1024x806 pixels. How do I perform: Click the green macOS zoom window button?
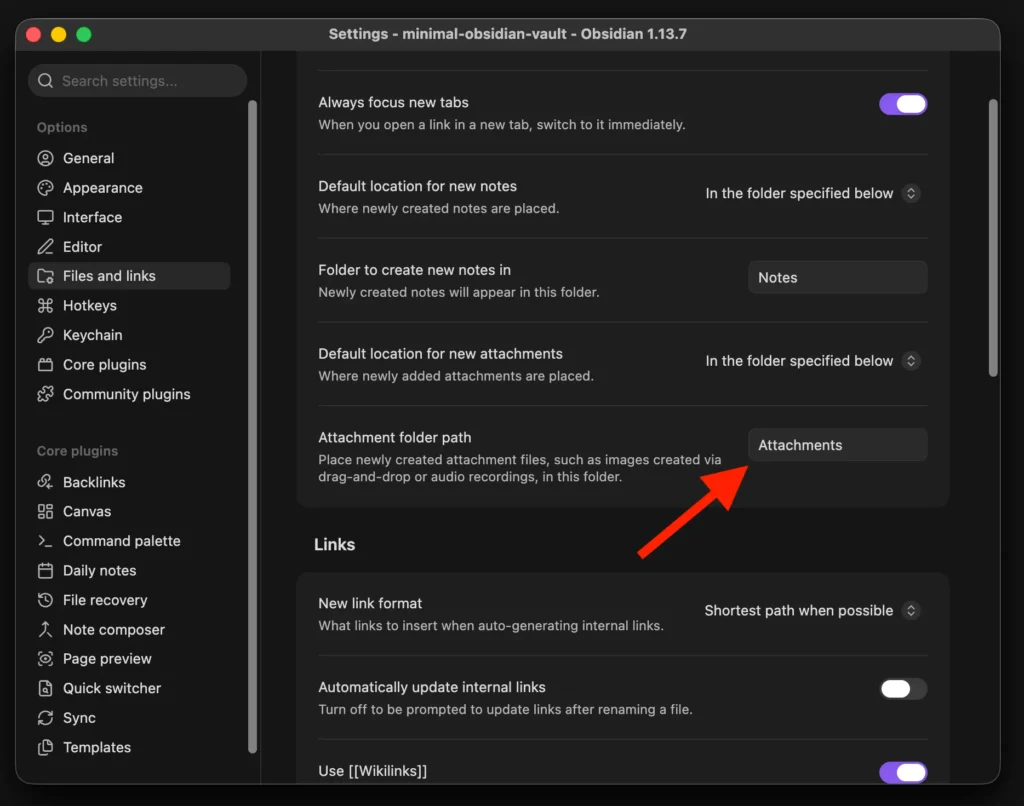84,35
